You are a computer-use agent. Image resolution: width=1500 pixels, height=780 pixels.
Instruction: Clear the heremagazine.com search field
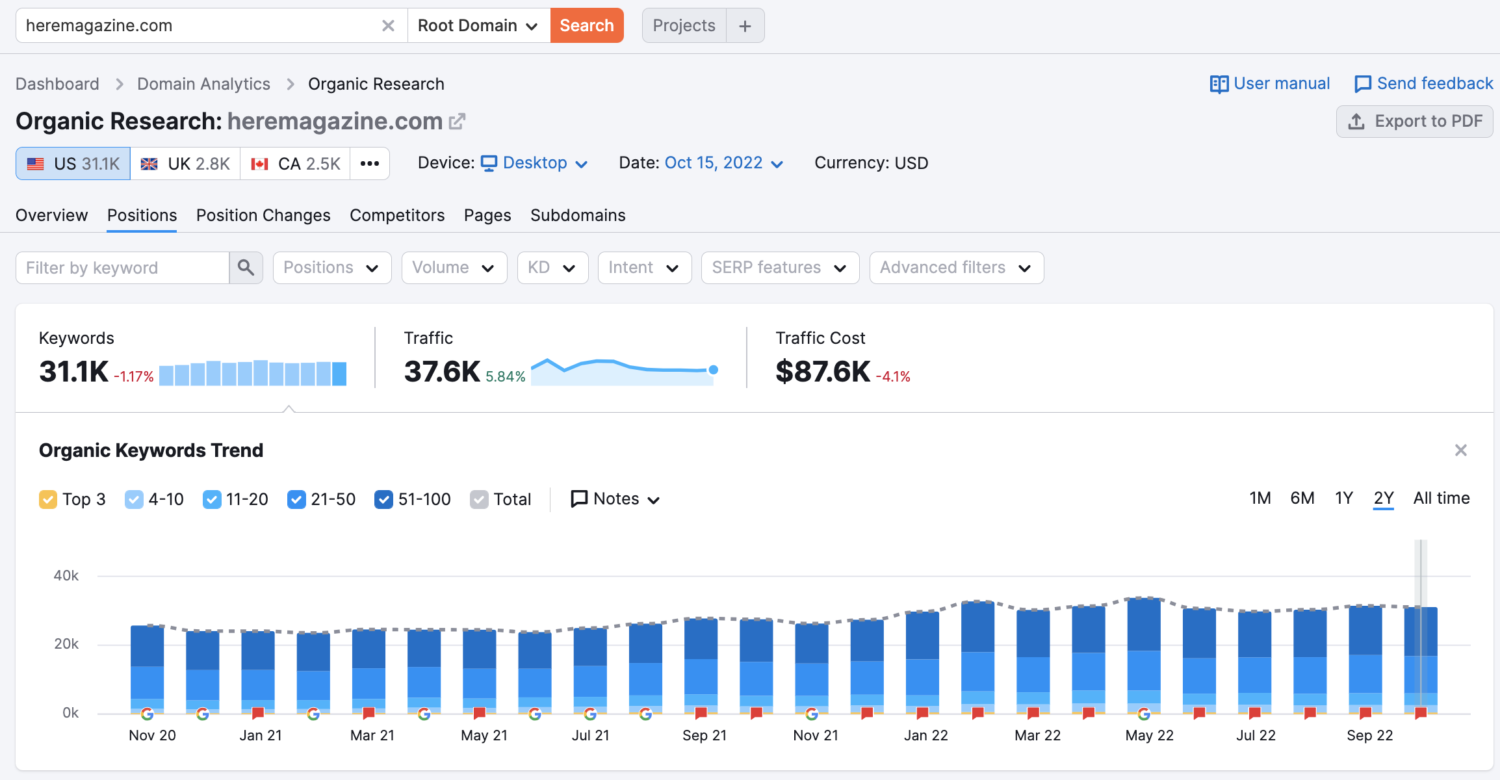[x=388, y=26]
